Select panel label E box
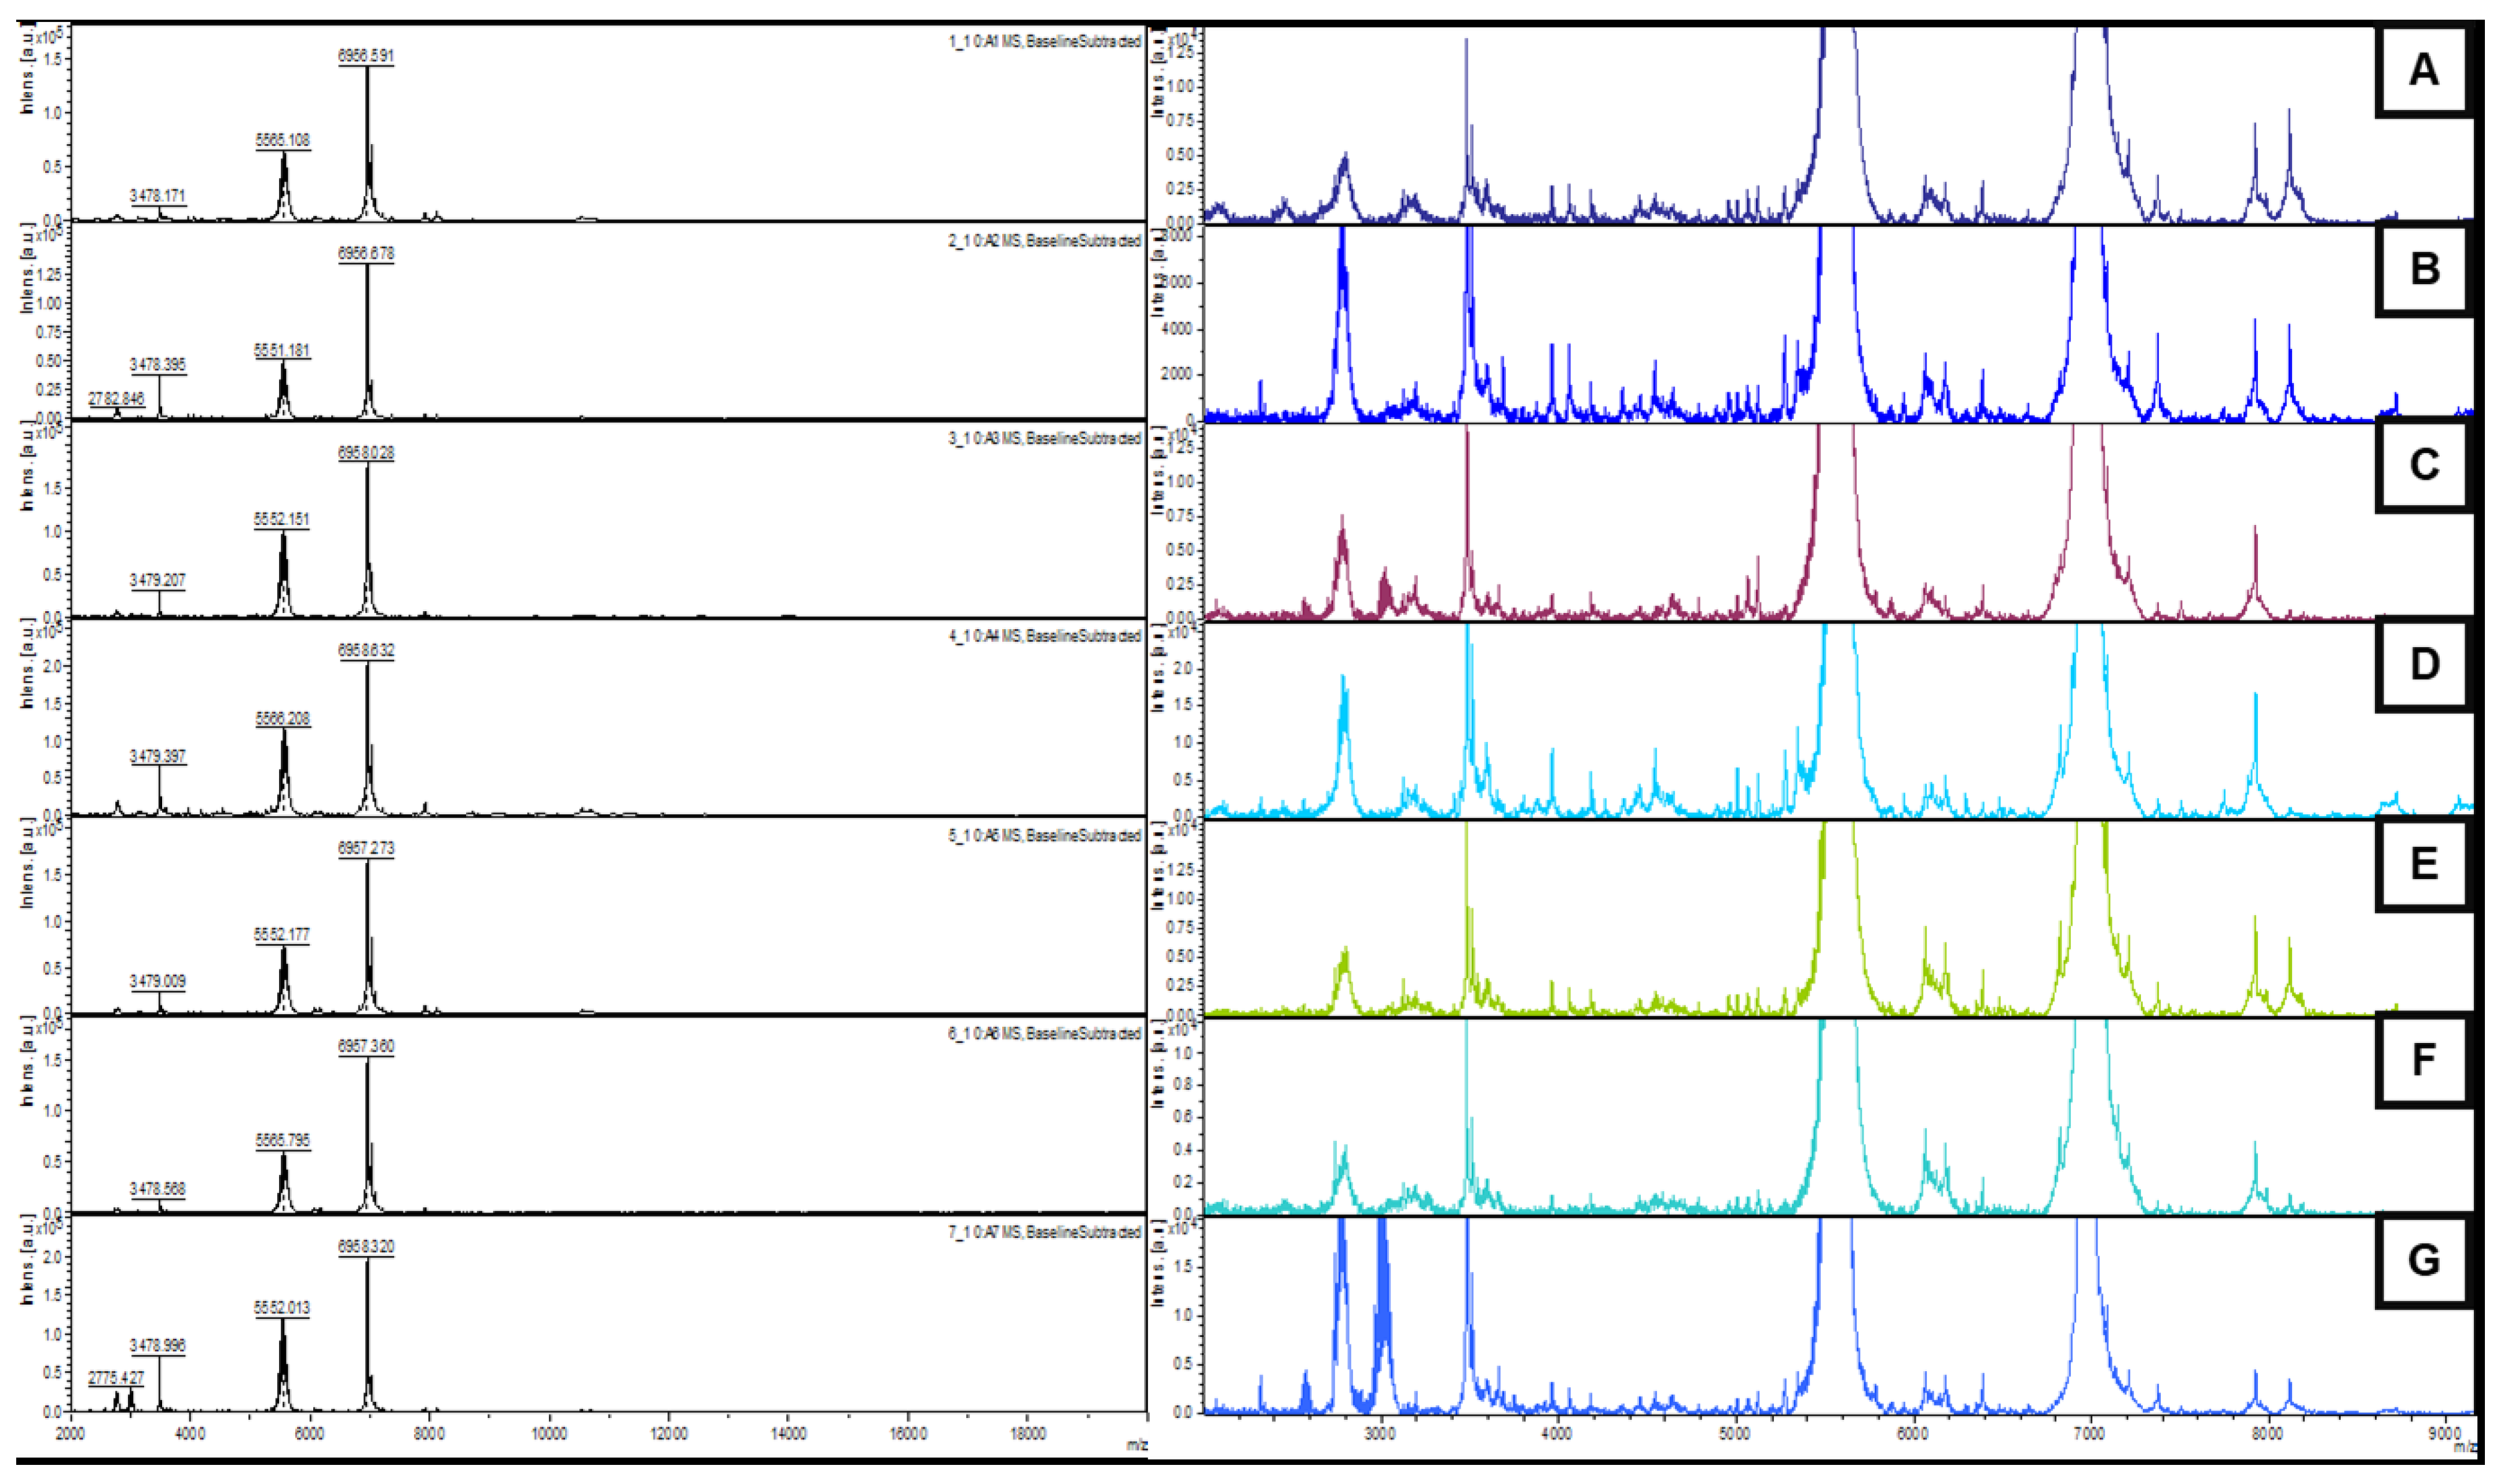The width and height of the screenshot is (2504, 1484). pos(2424,863)
